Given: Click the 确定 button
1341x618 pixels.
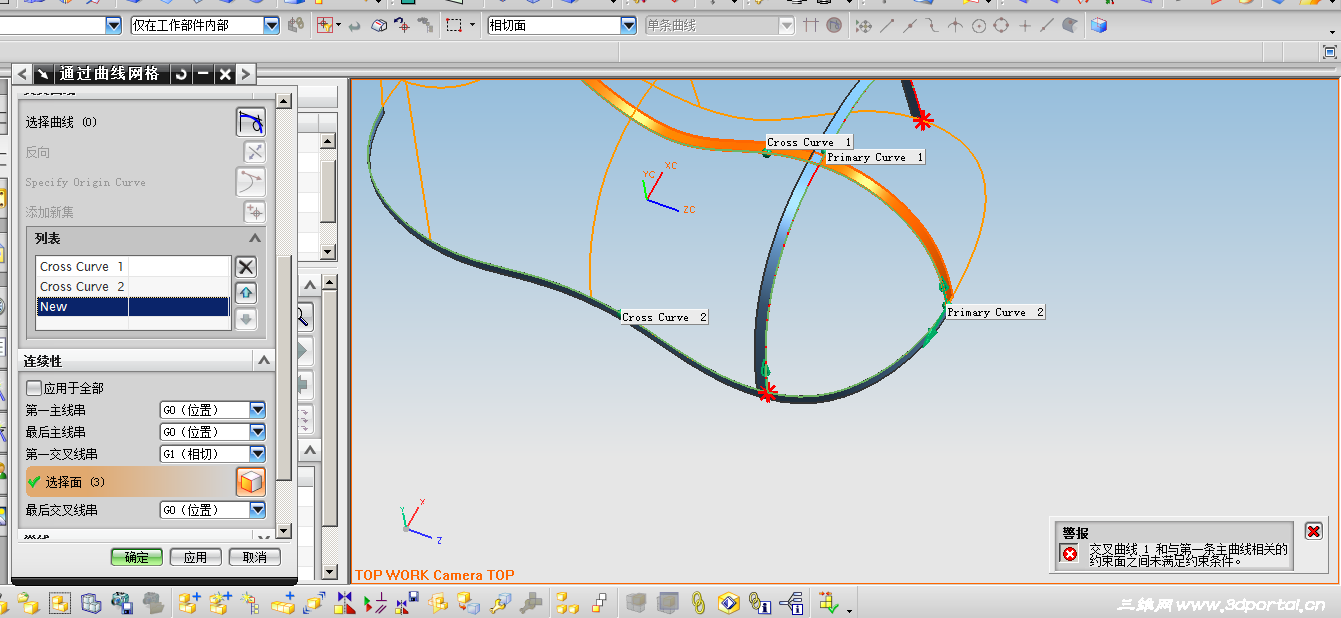Looking at the screenshot, I should 137,557.
